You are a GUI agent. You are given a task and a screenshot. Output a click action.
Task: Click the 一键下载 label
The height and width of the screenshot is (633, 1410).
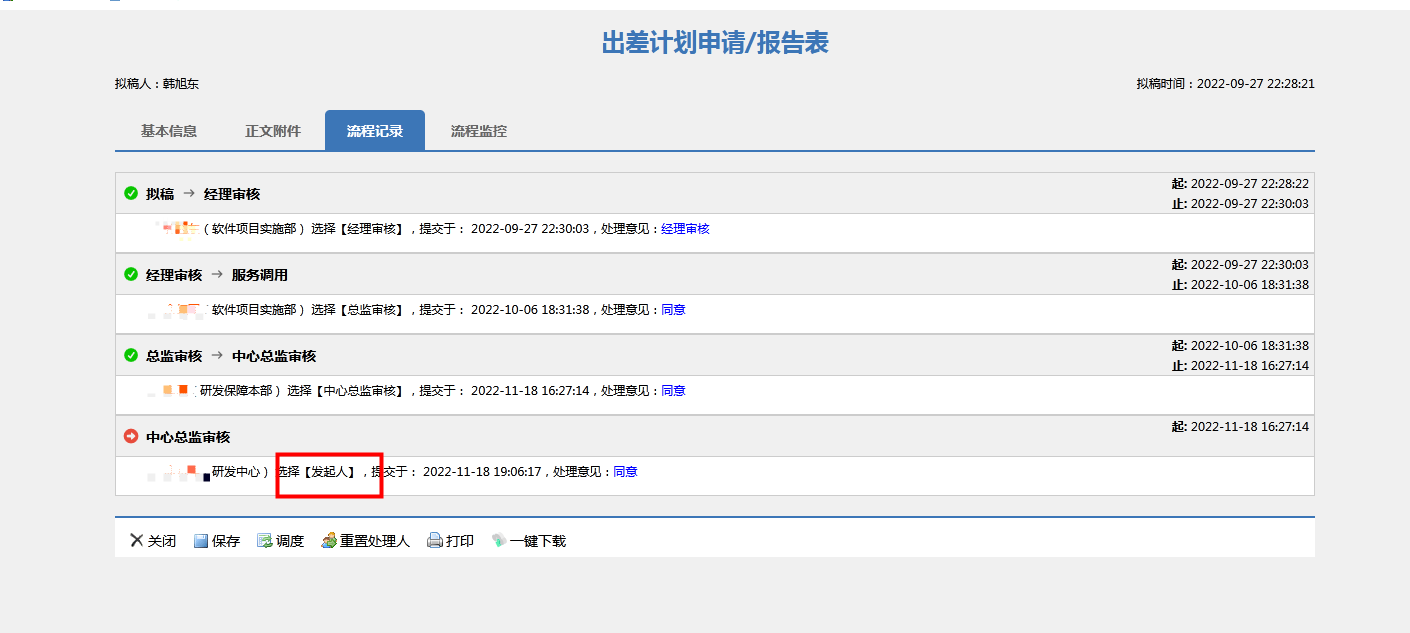[538, 541]
